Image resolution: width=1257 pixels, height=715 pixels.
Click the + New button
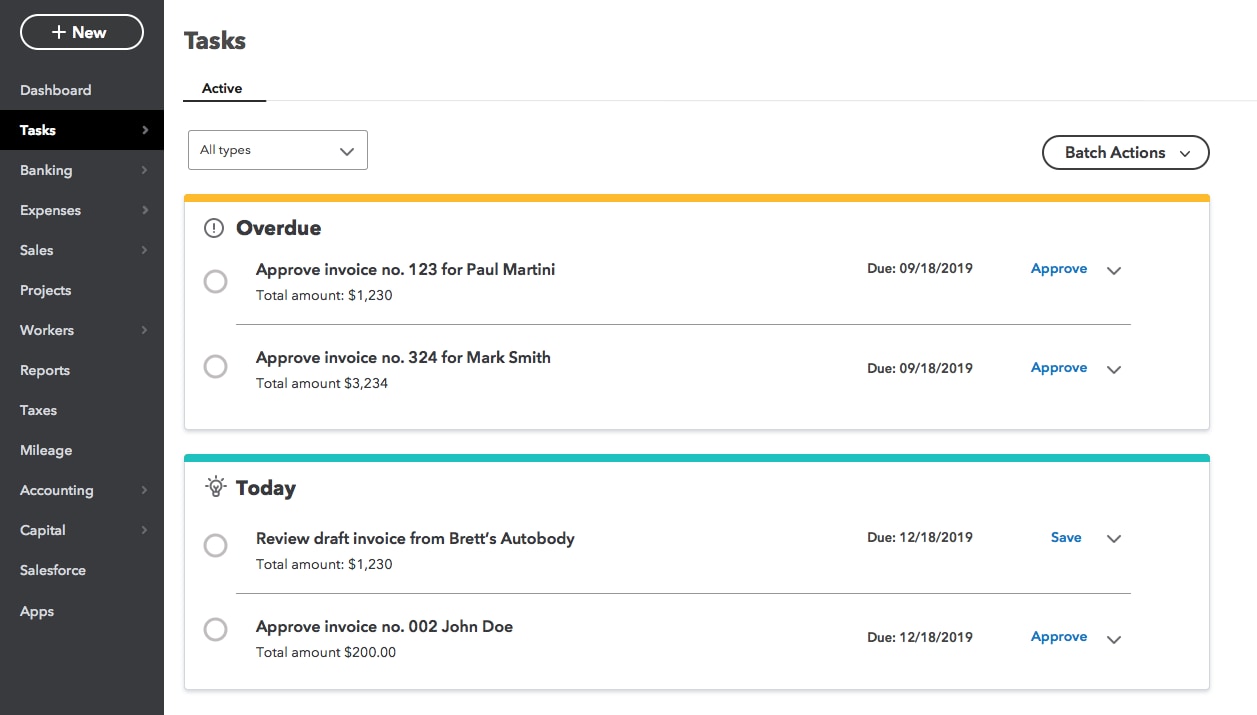82,32
